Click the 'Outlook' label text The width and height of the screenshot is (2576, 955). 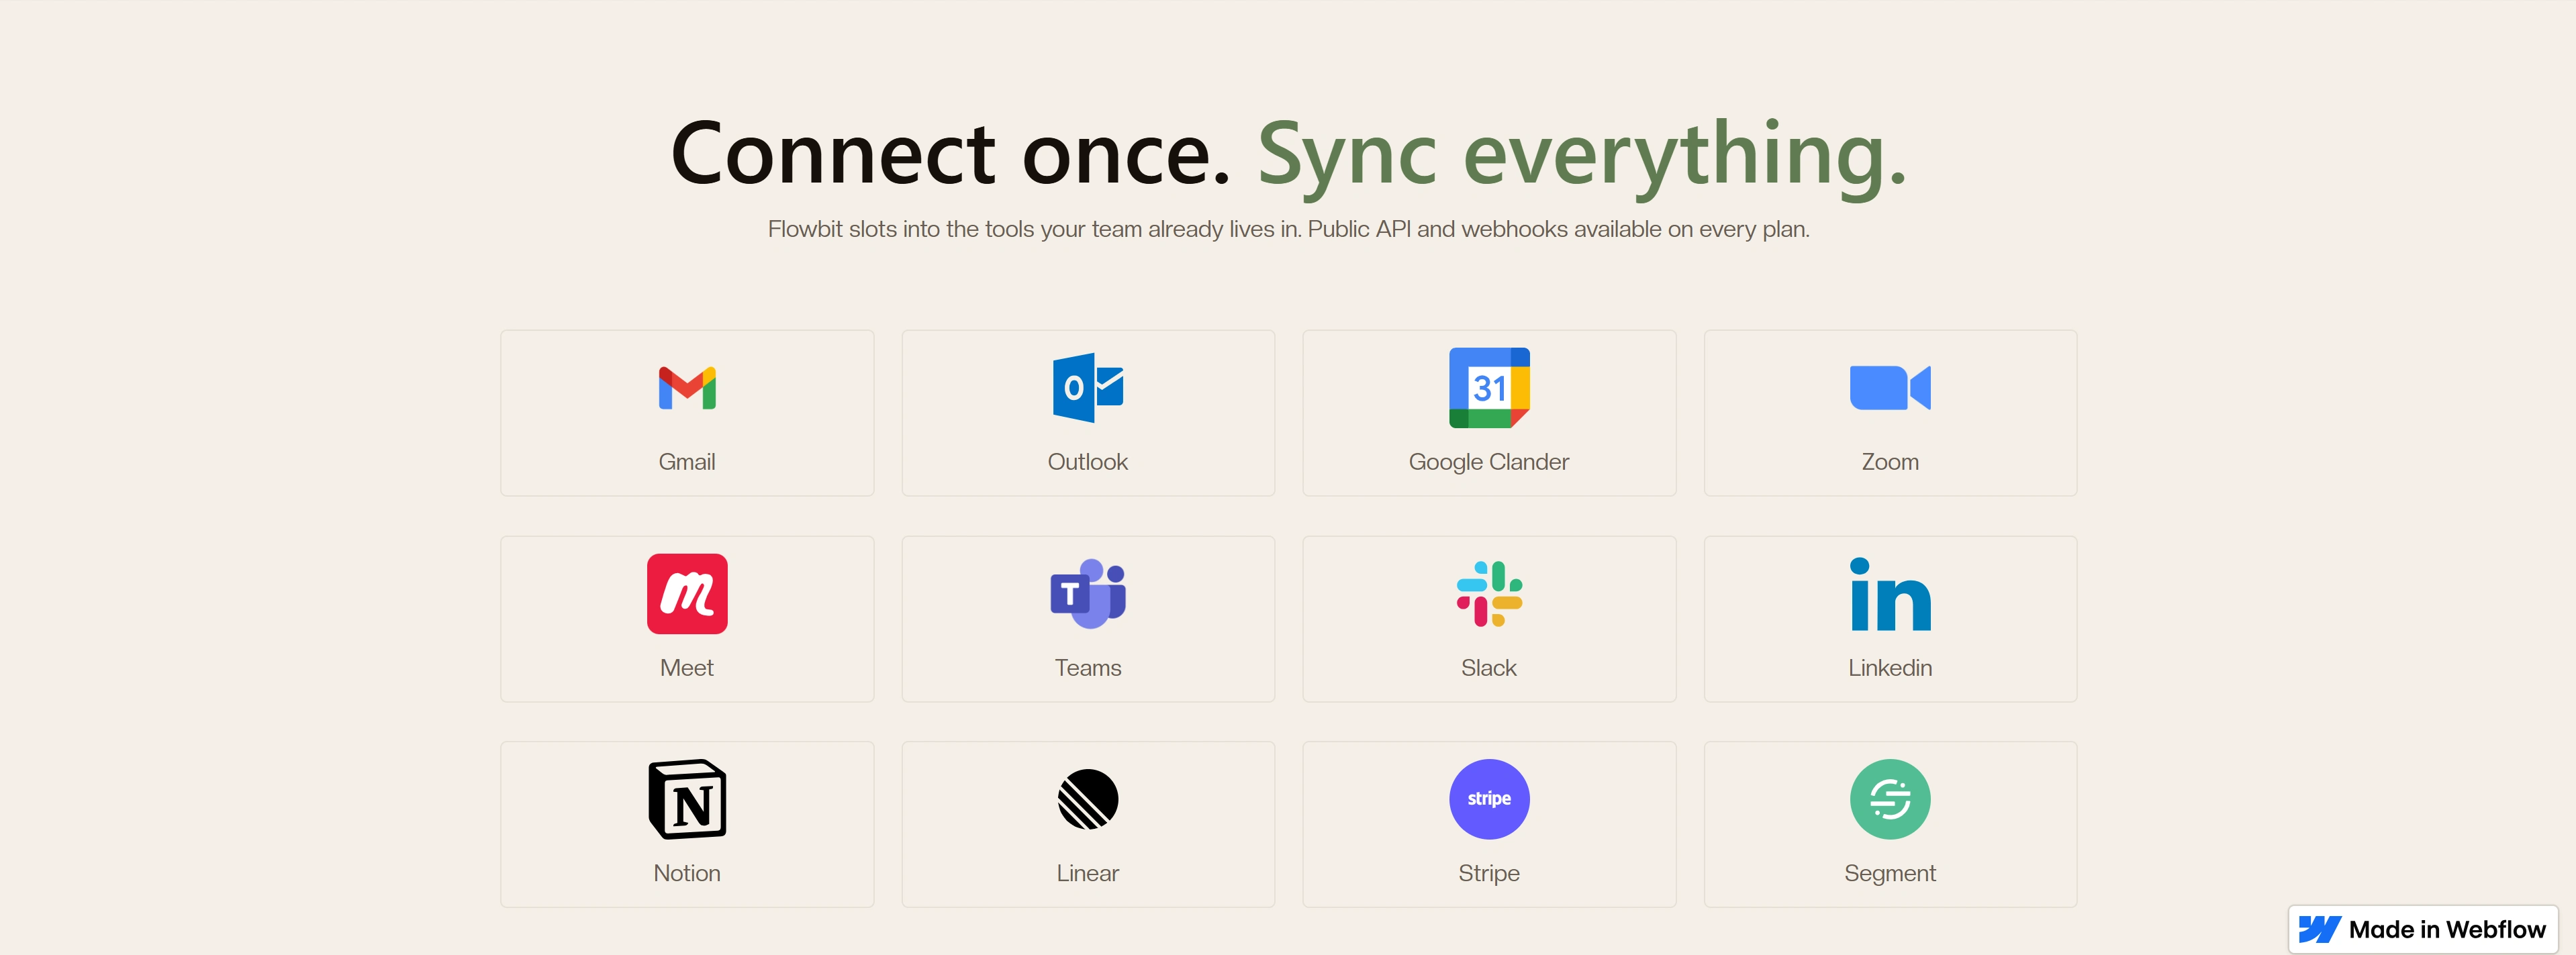click(x=1088, y=462)
